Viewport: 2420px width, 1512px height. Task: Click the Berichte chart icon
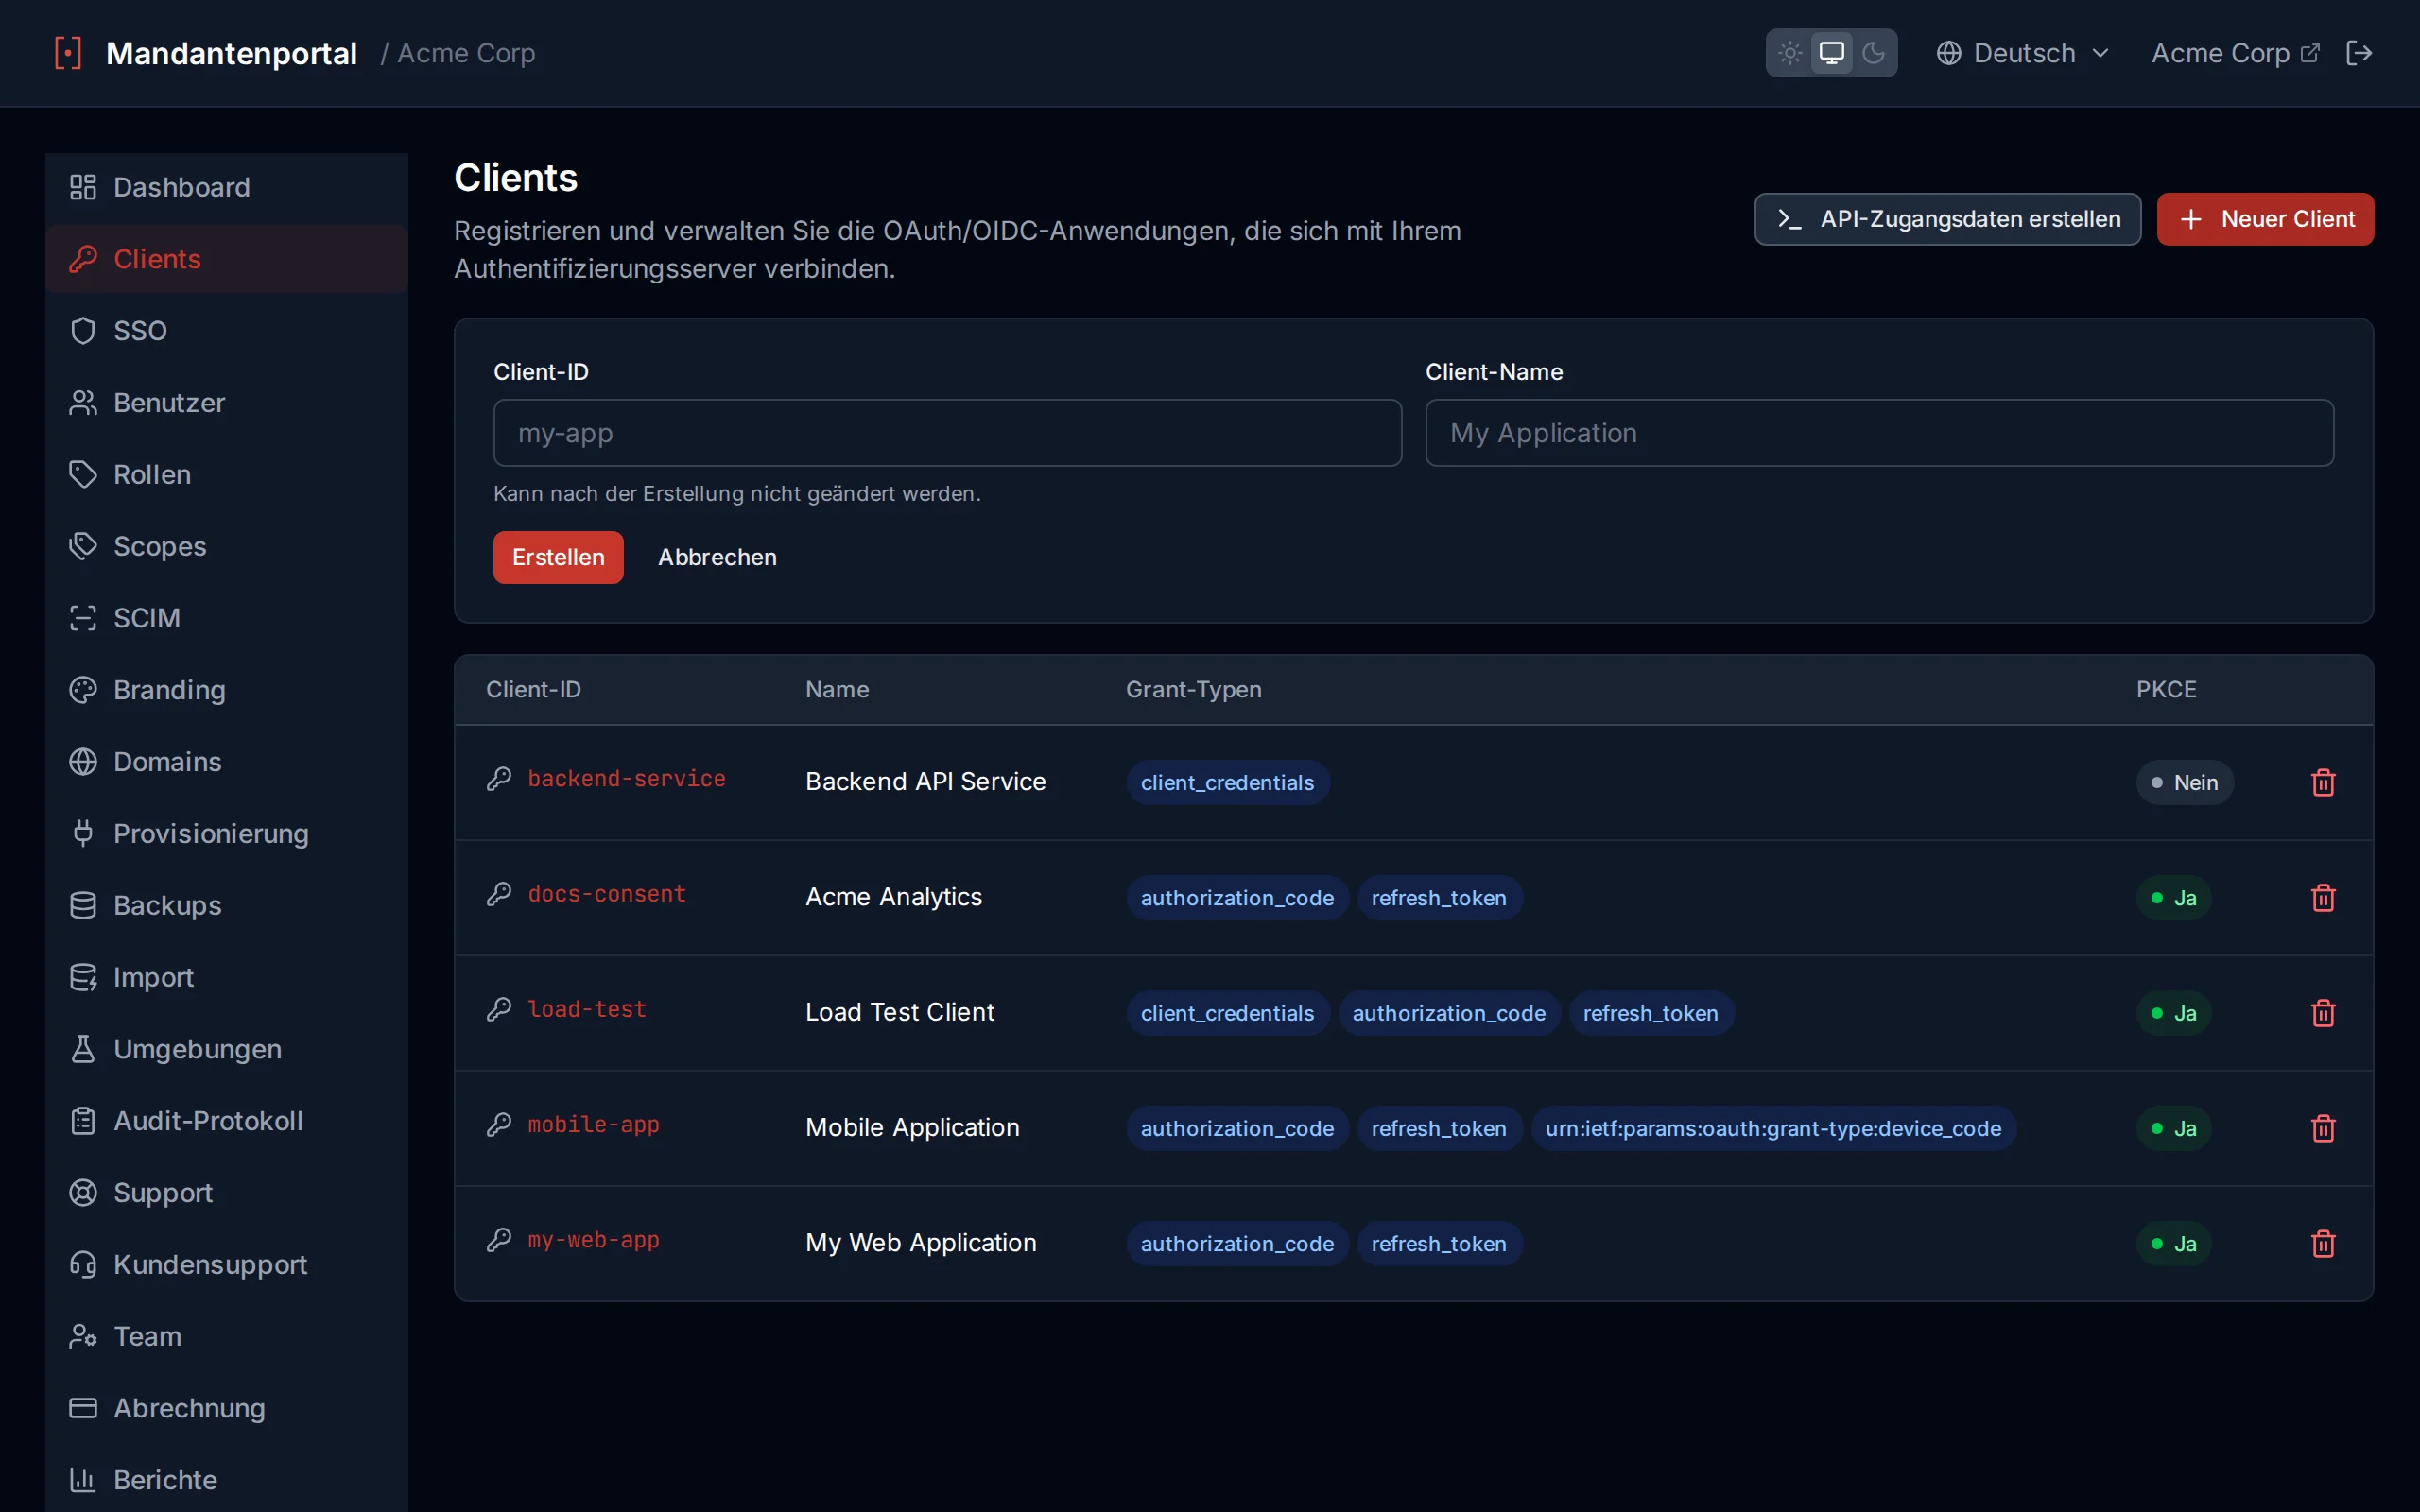(x=83, y=1480)
